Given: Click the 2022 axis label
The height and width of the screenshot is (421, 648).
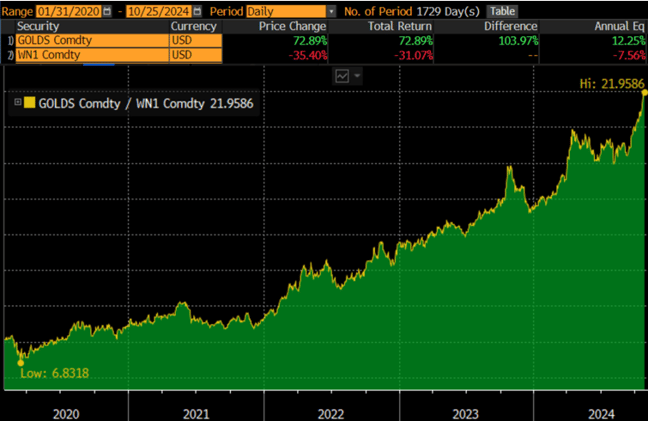Looking at the screenshot, I should [331, 414].
